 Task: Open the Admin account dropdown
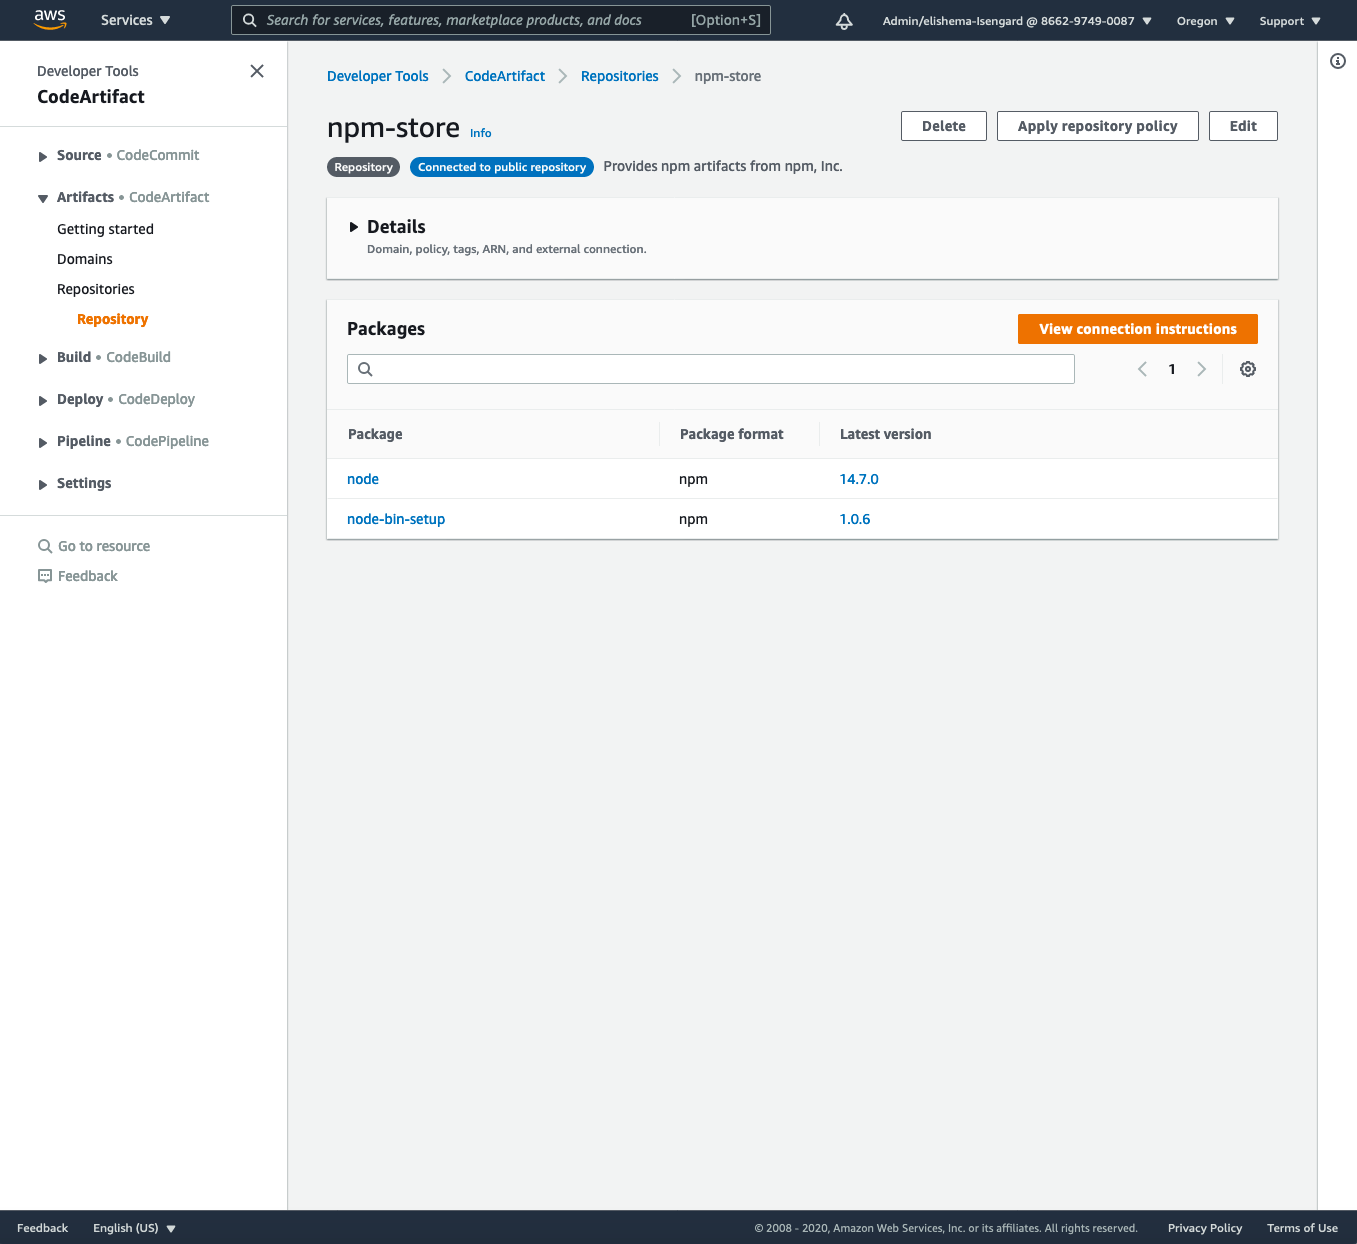(1017, 21)
